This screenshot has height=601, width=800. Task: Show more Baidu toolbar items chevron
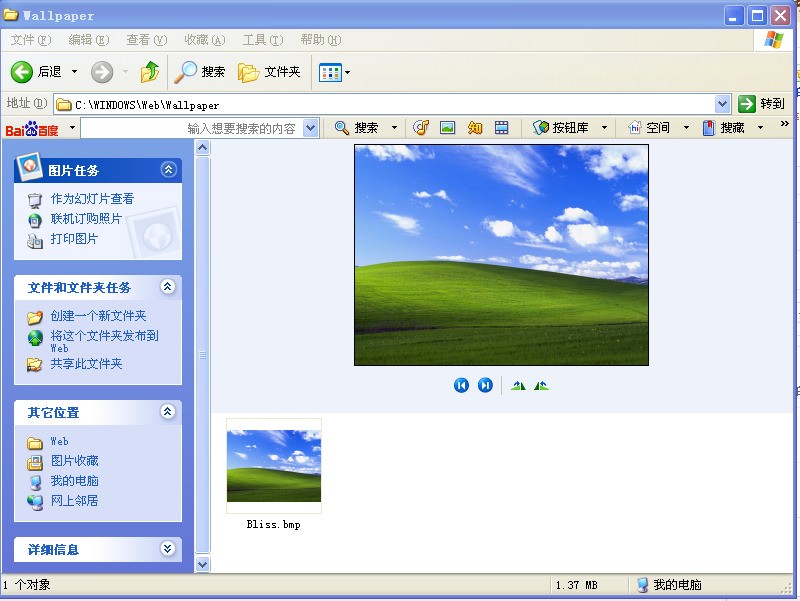[785, 124]
